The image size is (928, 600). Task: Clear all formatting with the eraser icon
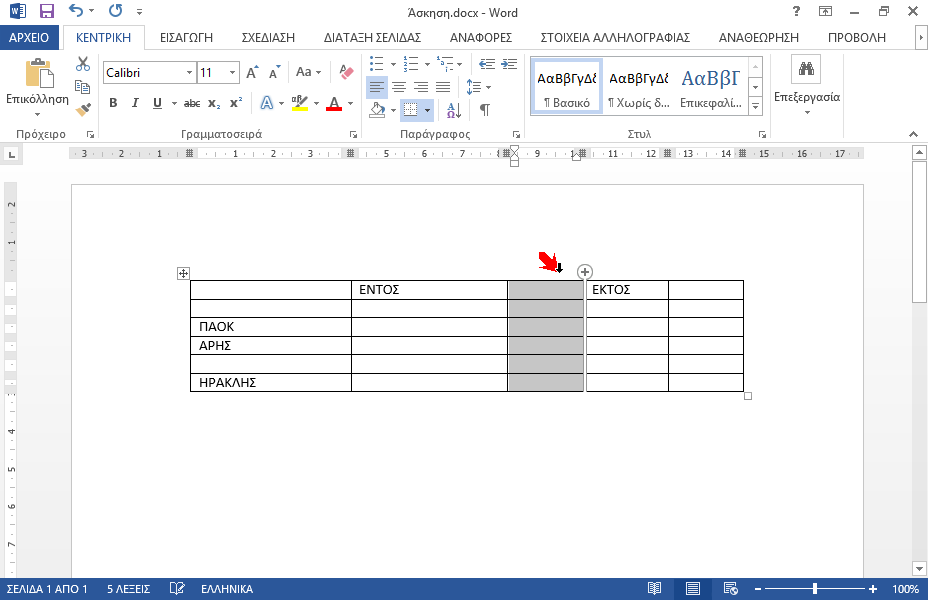click(346, 72)
